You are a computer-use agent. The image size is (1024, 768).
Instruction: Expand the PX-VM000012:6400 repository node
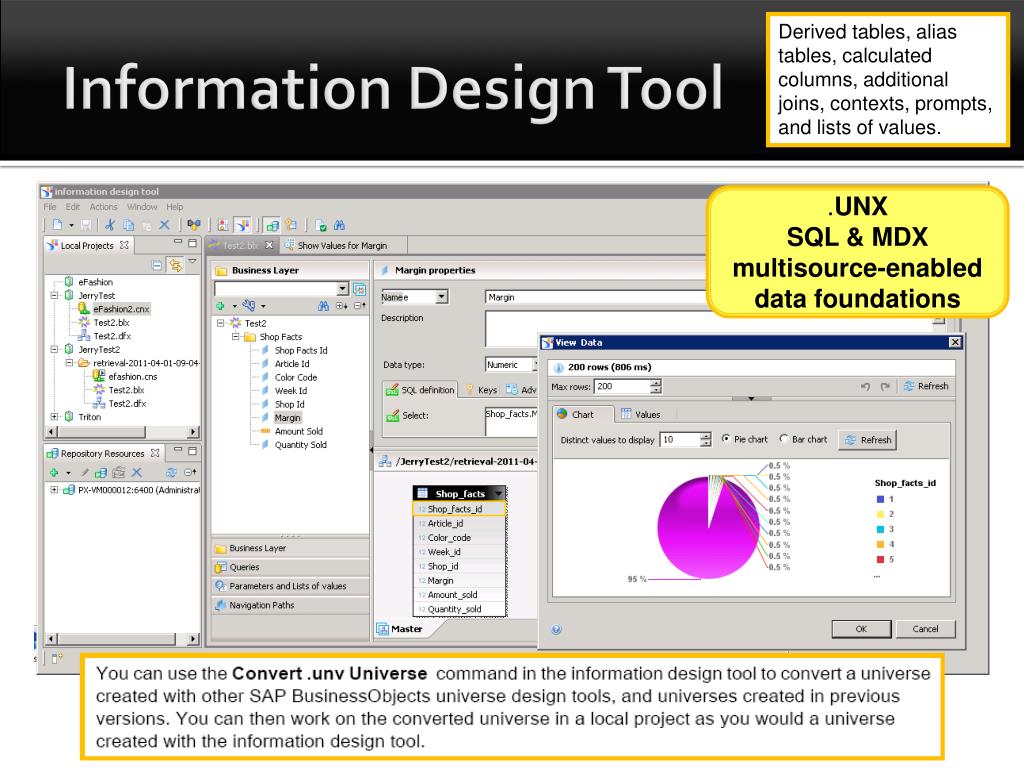point(54,489)
